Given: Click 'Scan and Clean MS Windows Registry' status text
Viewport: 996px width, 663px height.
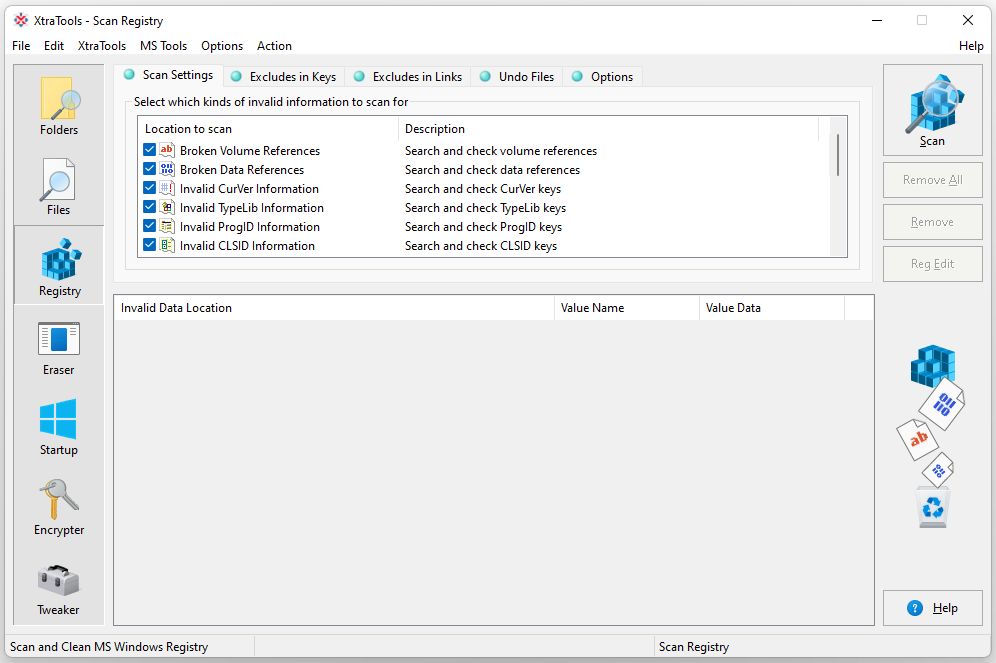Looking at the screenshot, I should tap(109, 646).
